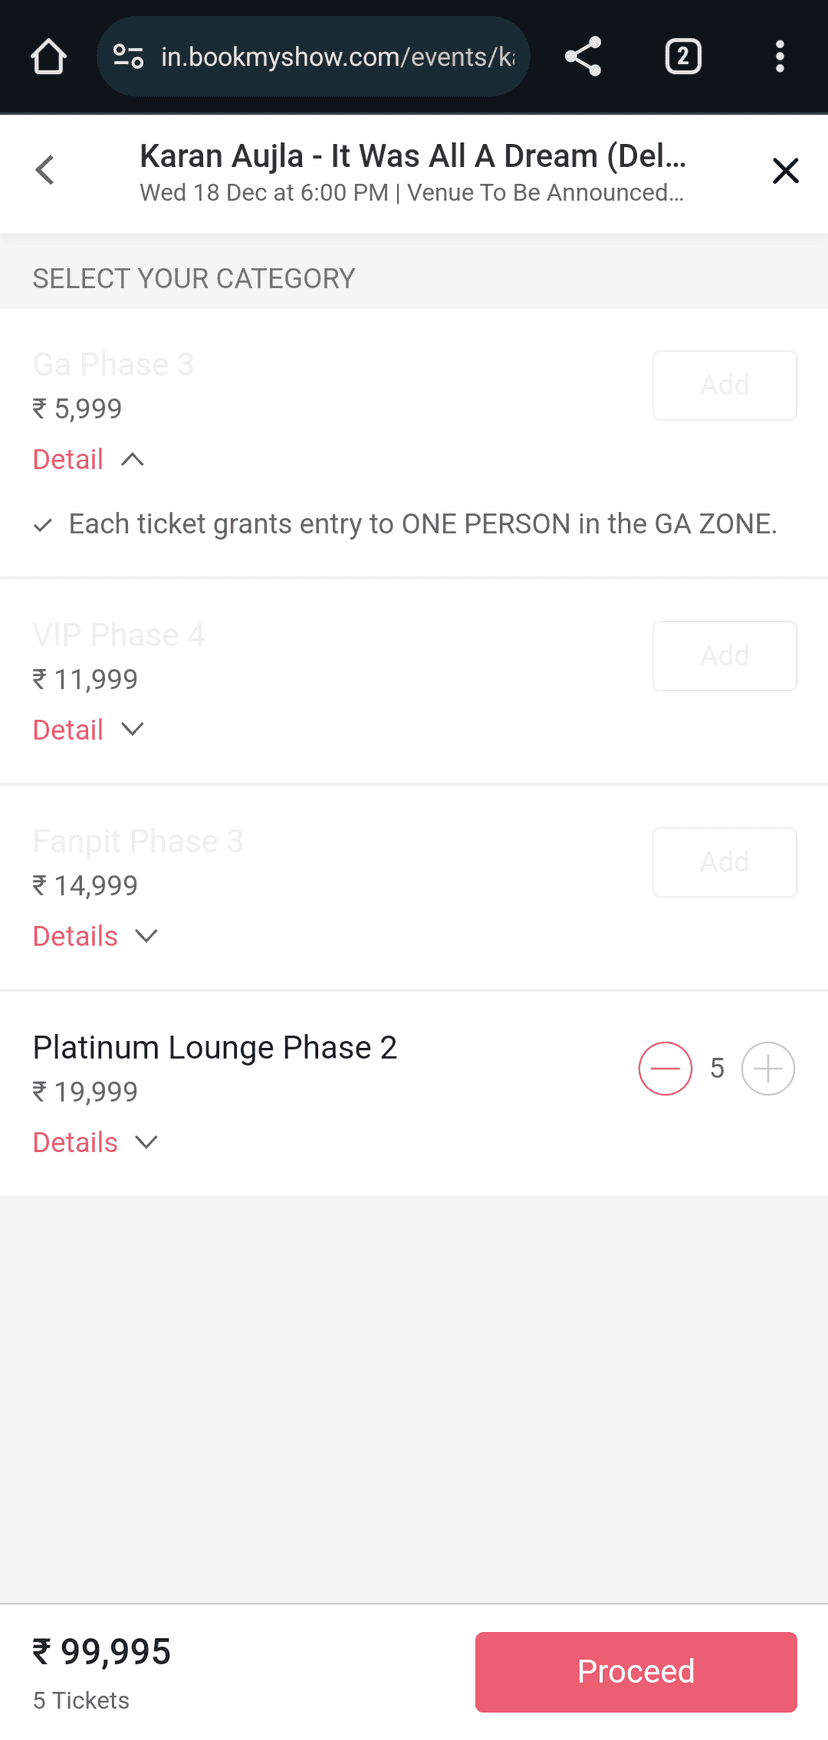This screenshot has width=828, height=1740.
Task: Expand Platinum Lounge Phase 2 Details
Action: coord(96,1143)
